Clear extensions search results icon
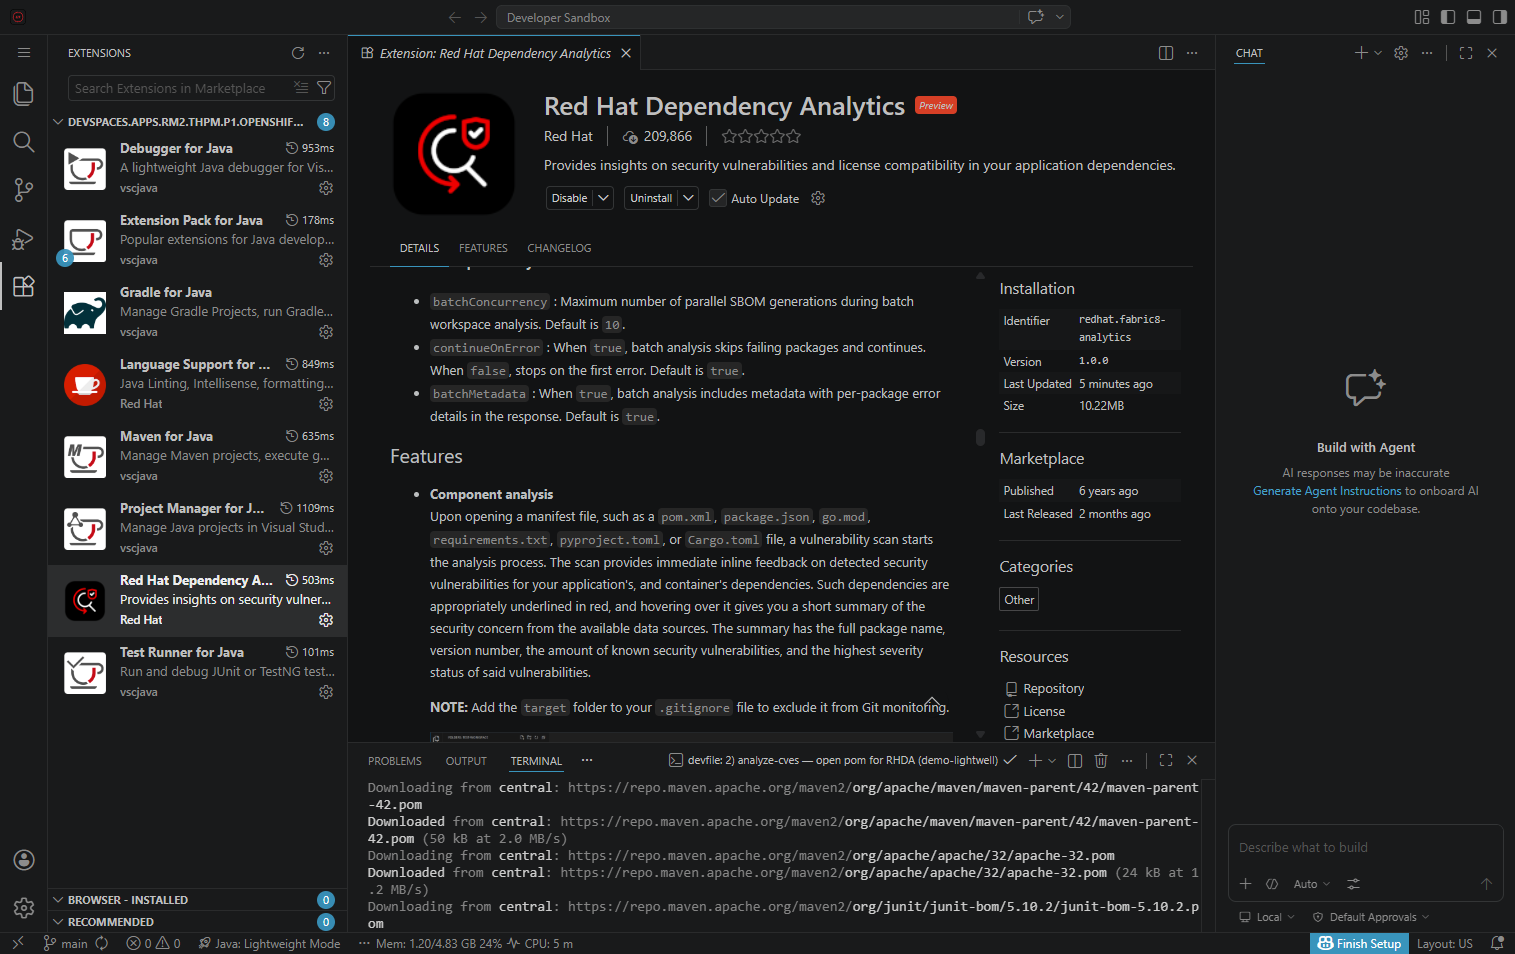Screen dimensions: 1515x954 click(x=301, y=88)
